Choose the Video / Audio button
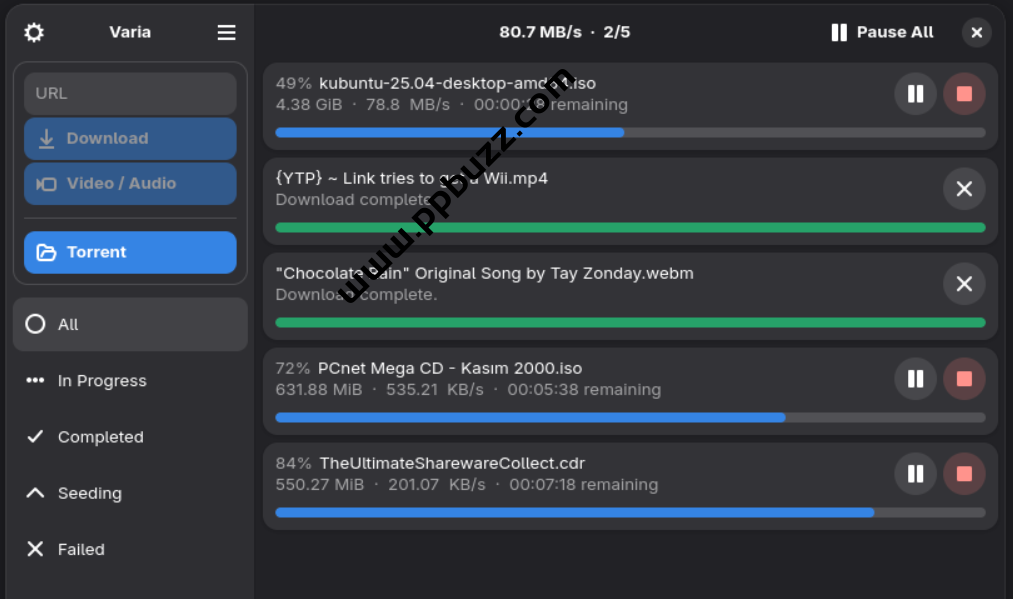This screenshot has width=1013, height=599. click(x=130, y=184)
